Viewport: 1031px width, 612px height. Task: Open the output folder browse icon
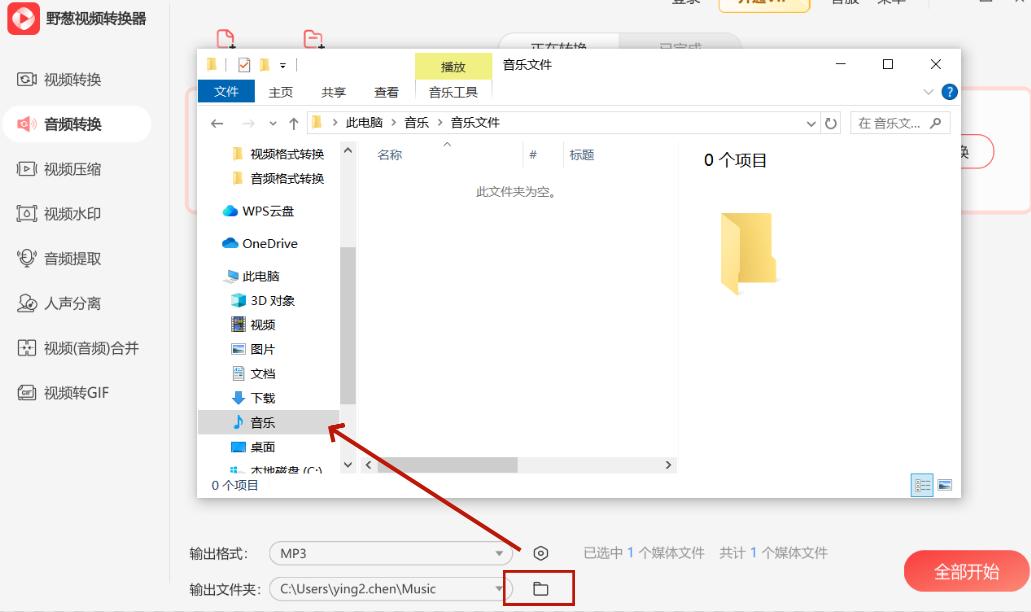coord(541,589)
